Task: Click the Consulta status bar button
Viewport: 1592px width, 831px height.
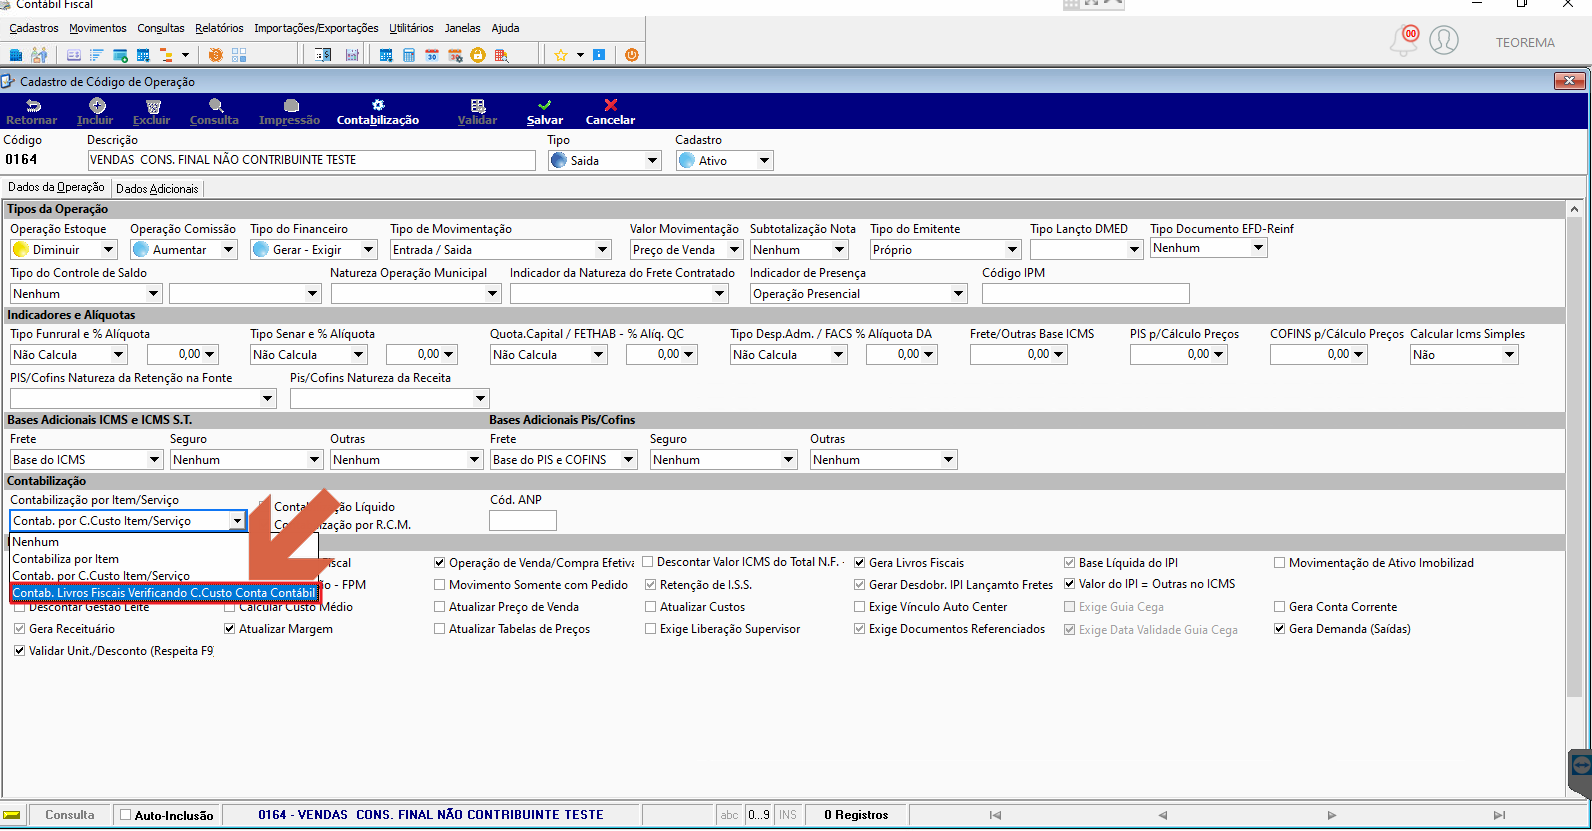Action: [x=70, y=815]
